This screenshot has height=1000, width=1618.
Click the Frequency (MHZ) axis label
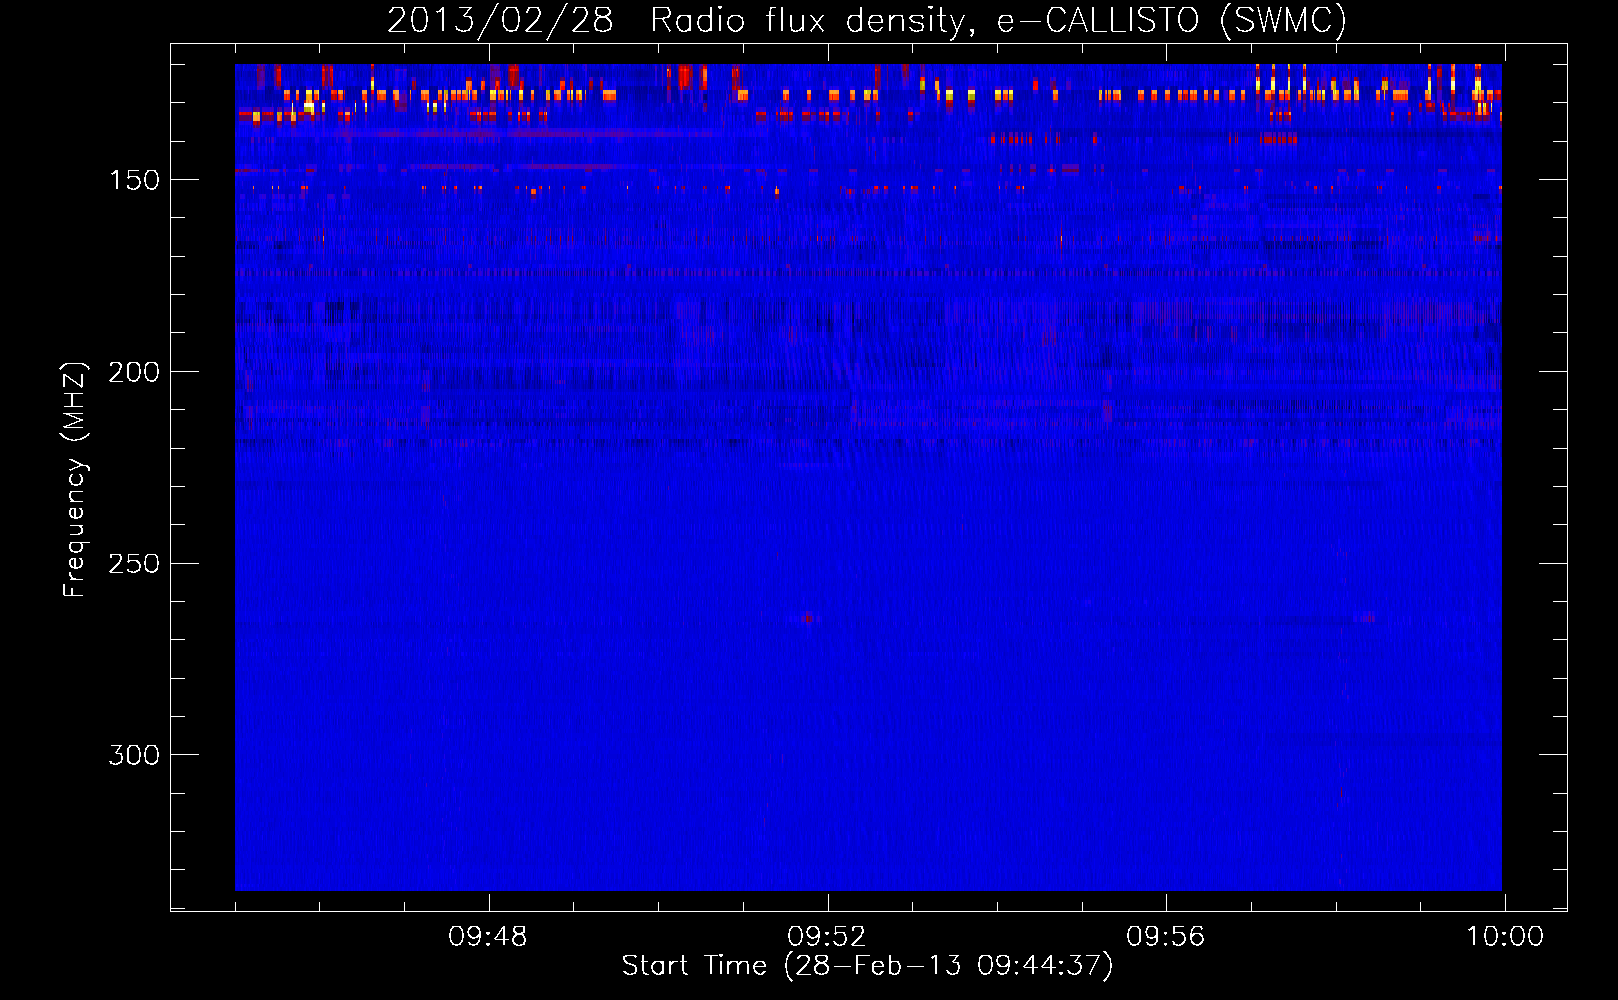[x=75, y=480]
